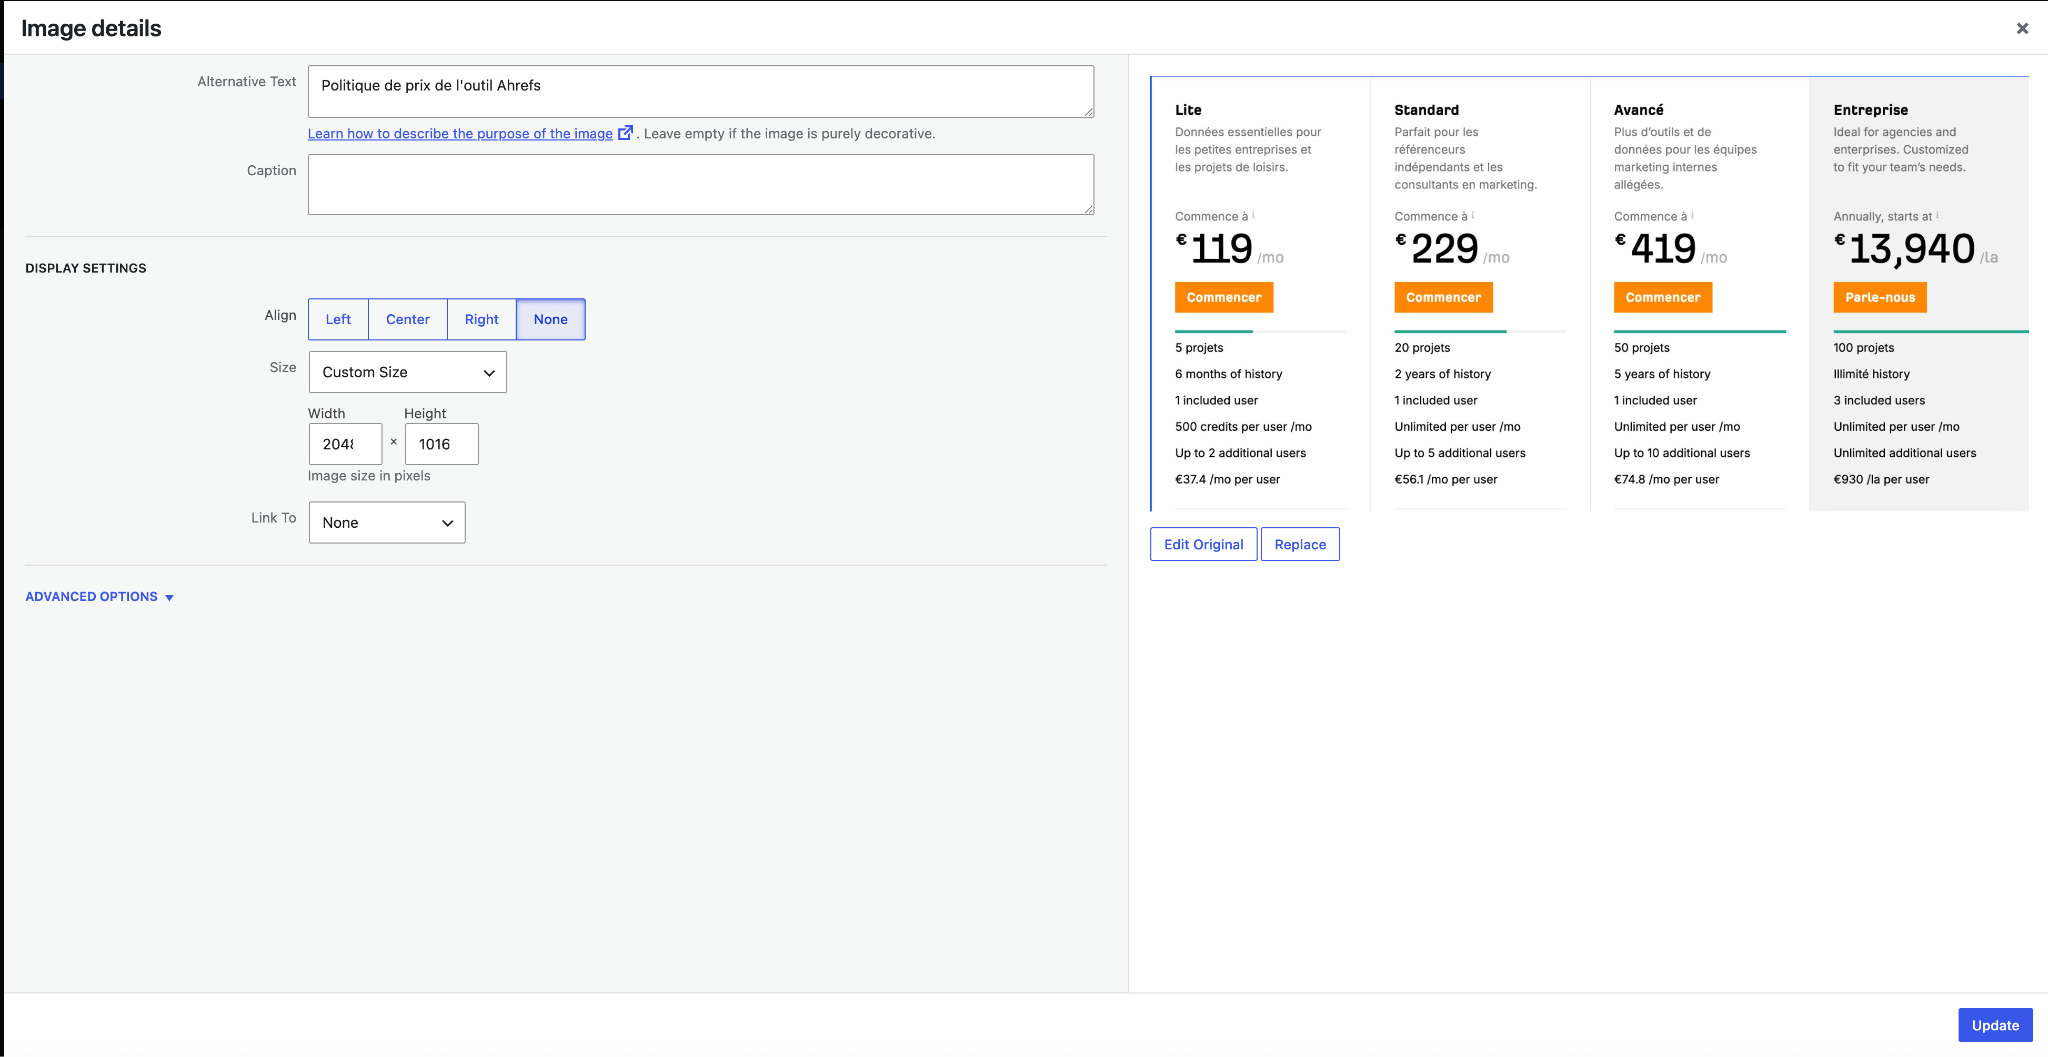Expand Advanced Options section

point(100,597)
